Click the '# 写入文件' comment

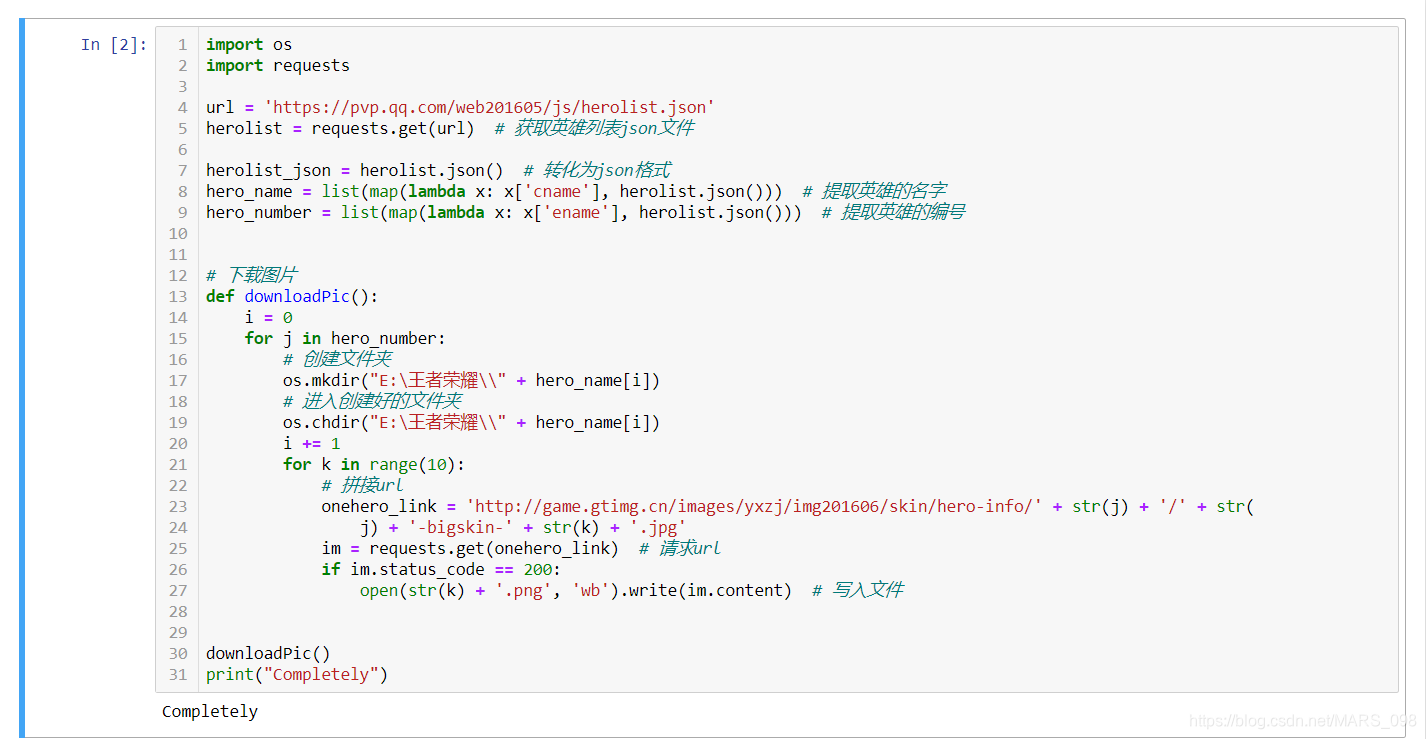point(857,590)
